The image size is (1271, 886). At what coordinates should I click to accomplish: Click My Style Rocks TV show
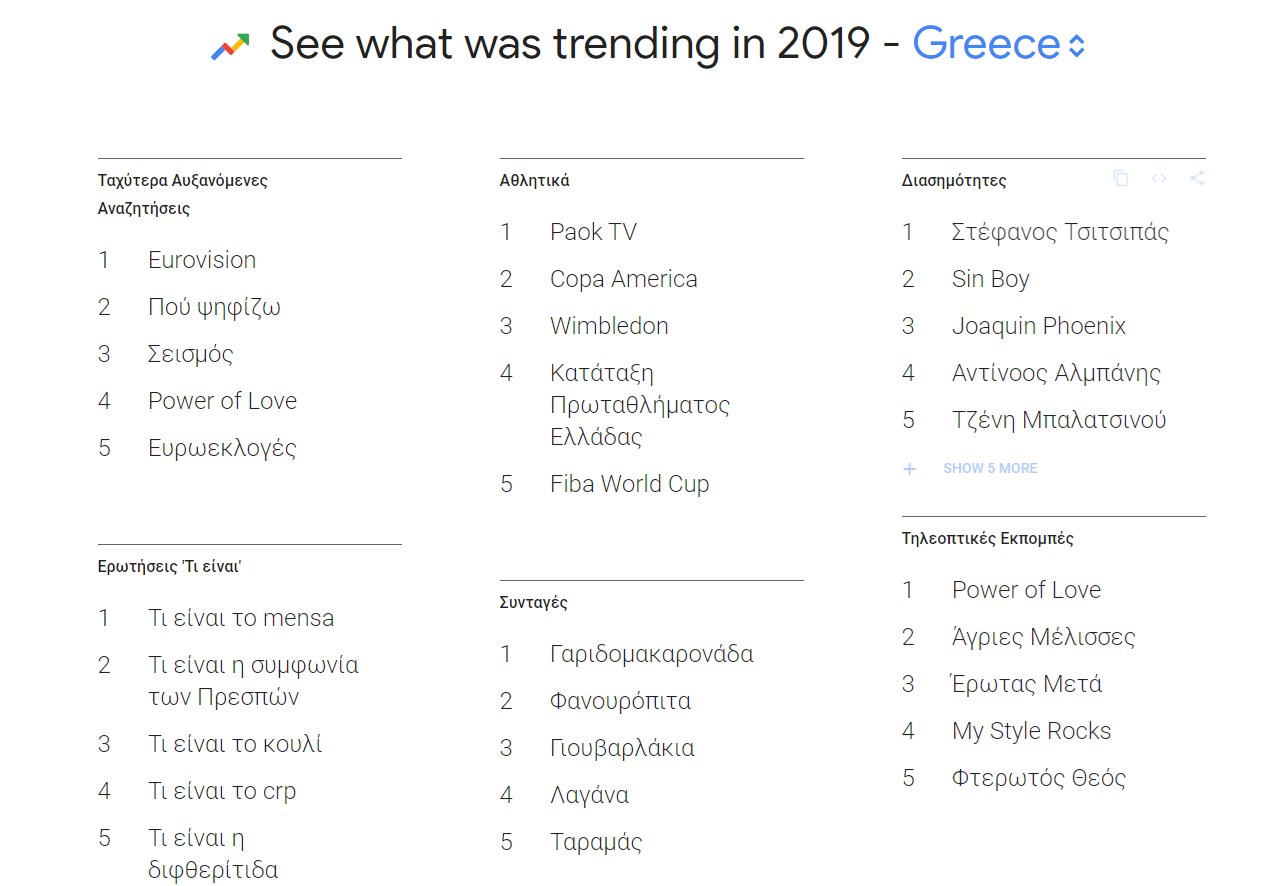pyautogui.click(x=1031, y=731)
